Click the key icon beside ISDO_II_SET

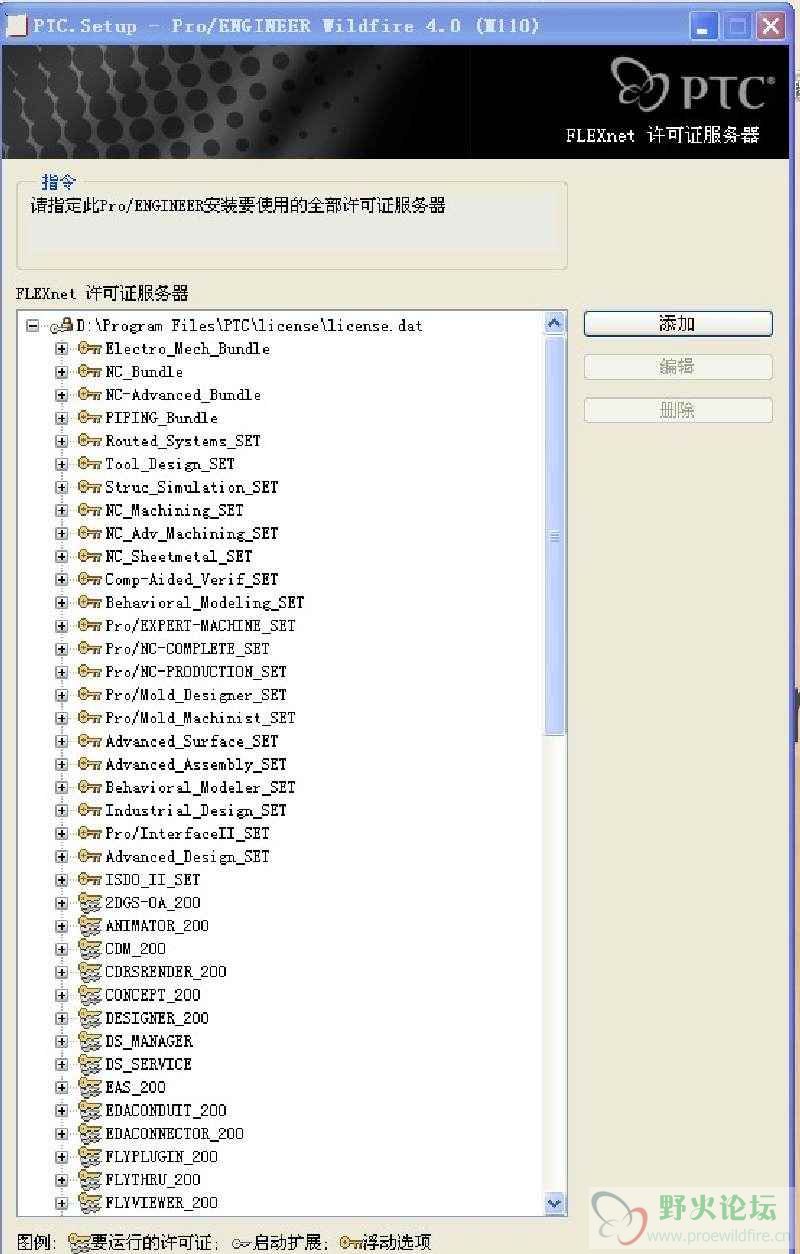(x=90, y=879)
